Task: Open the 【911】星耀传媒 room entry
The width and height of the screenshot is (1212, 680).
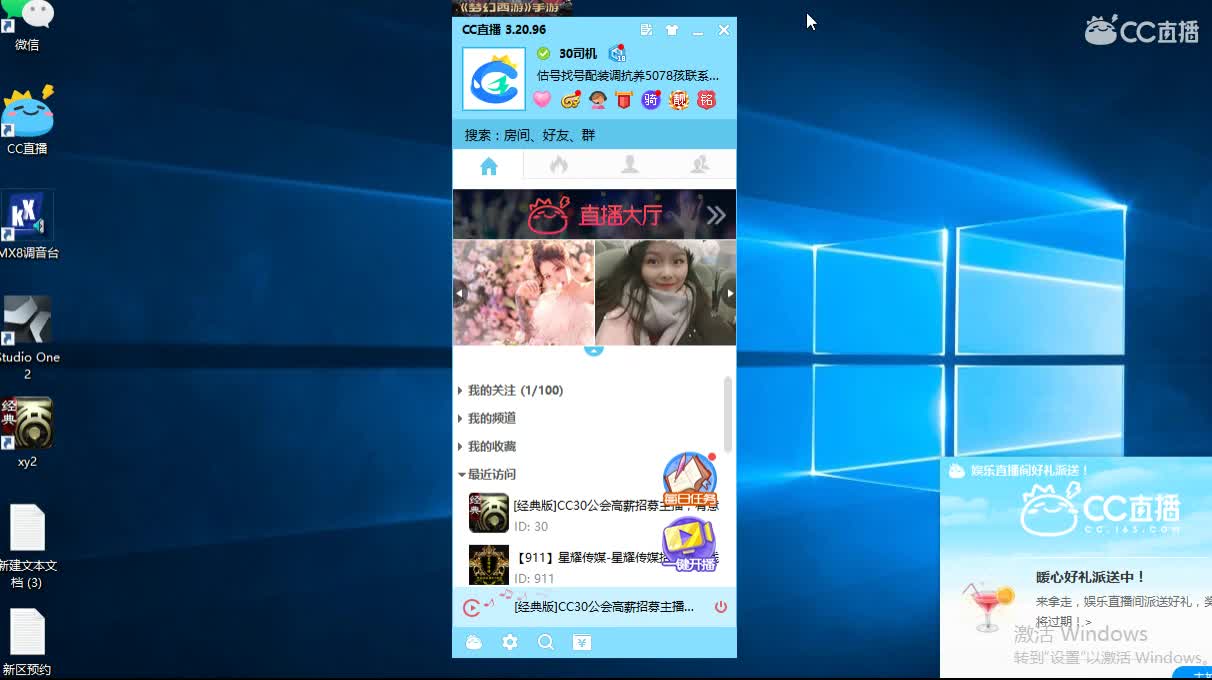Action: (590, 565)
